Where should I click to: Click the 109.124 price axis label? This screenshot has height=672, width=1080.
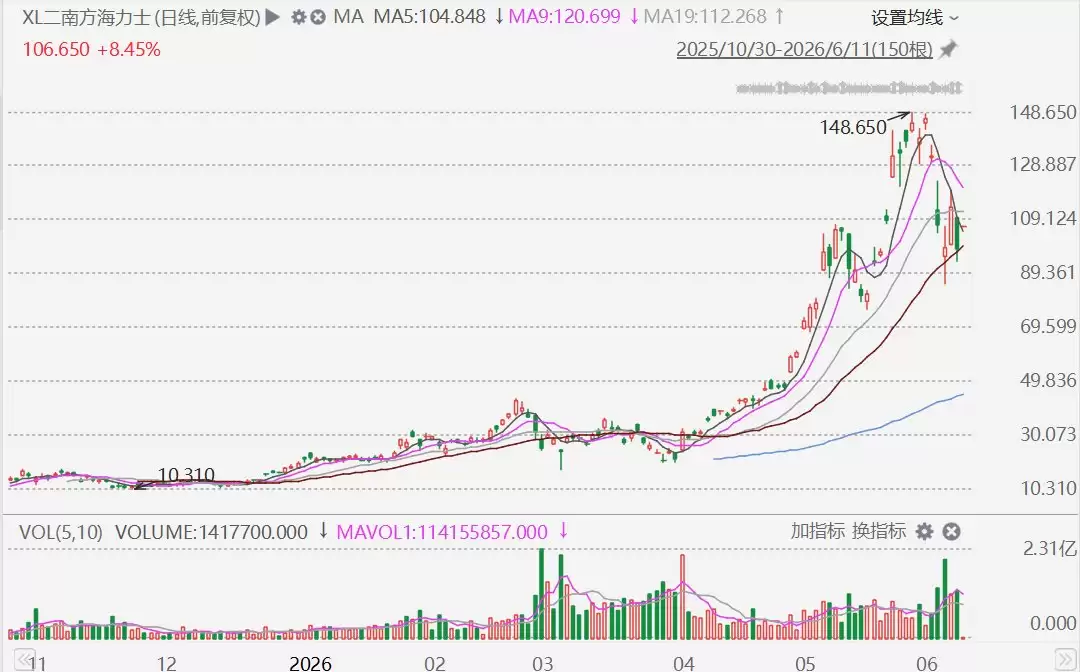[1043, 218]
